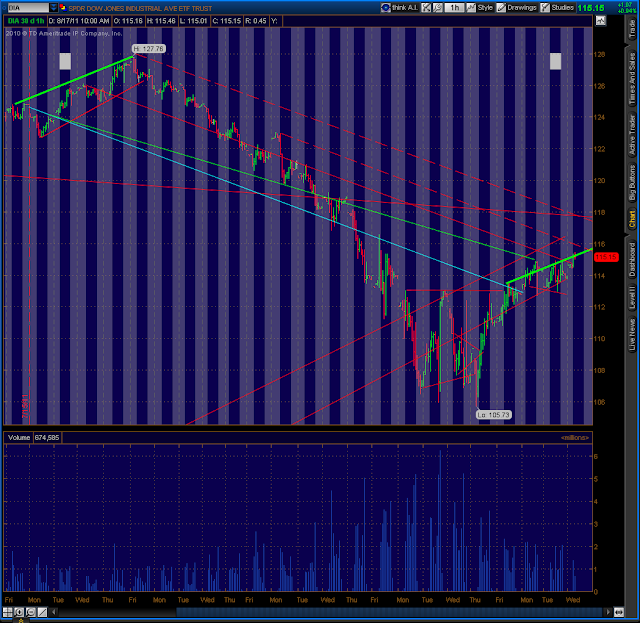
Task: Click the crossed-tools chart settings icon
Action: coord(426,7)
